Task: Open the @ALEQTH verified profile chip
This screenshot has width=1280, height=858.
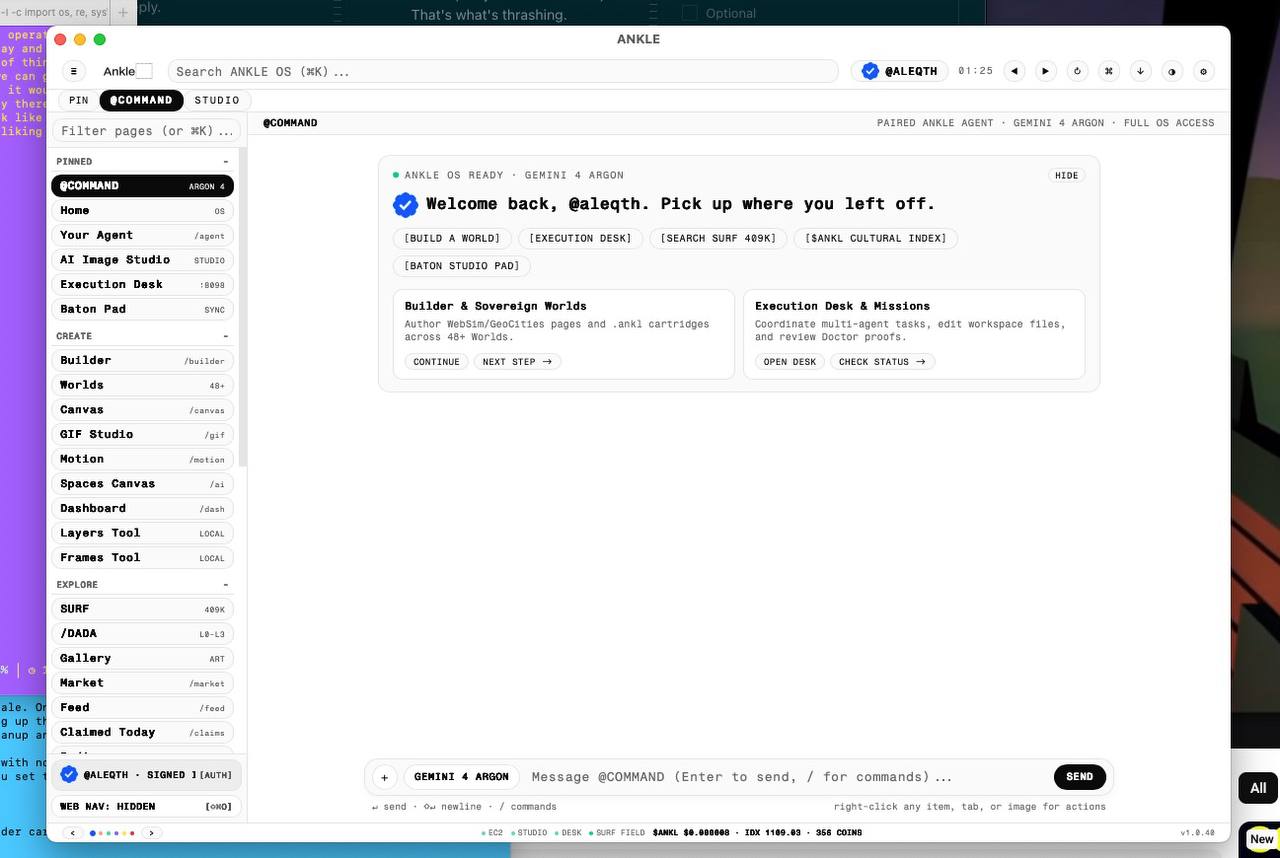Action: (x=899, y=71)
